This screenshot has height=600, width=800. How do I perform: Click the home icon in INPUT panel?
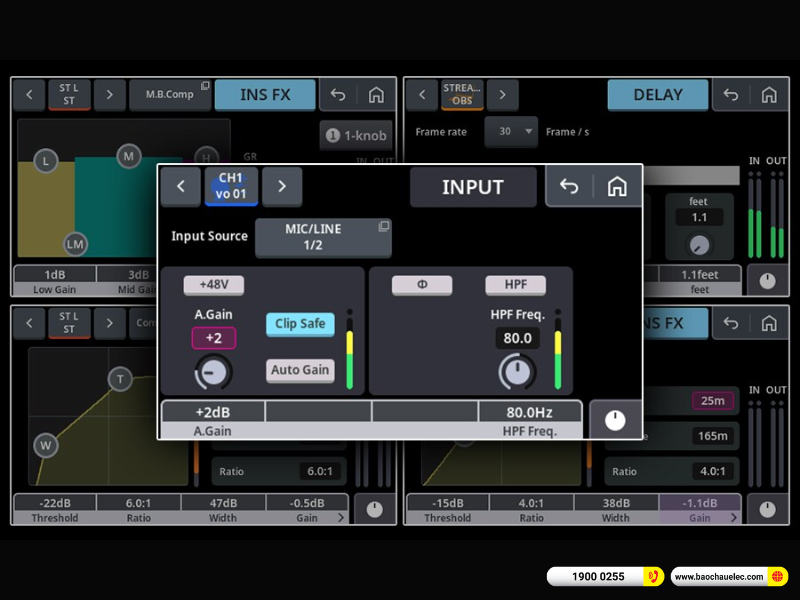click(x=617, y=187)
